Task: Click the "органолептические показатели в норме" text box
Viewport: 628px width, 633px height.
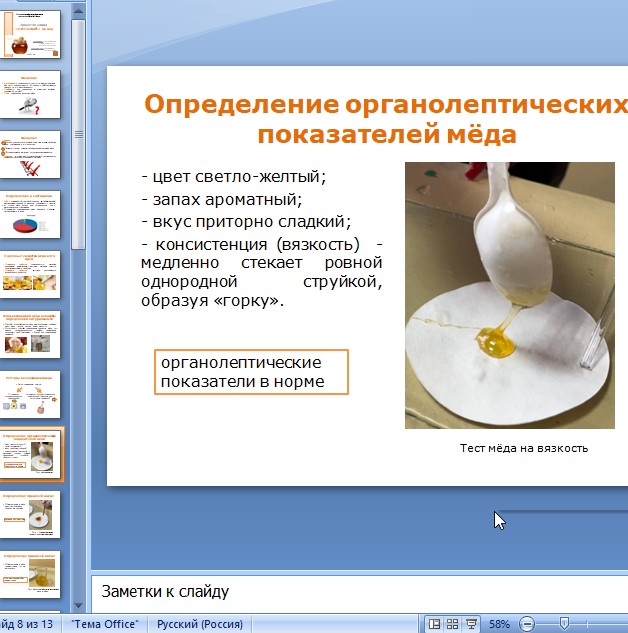Action: [251, 372]
